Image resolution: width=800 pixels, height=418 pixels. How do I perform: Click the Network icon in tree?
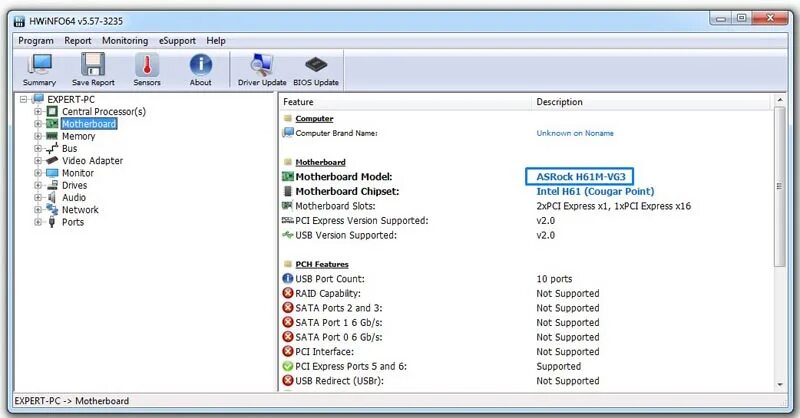52,209
